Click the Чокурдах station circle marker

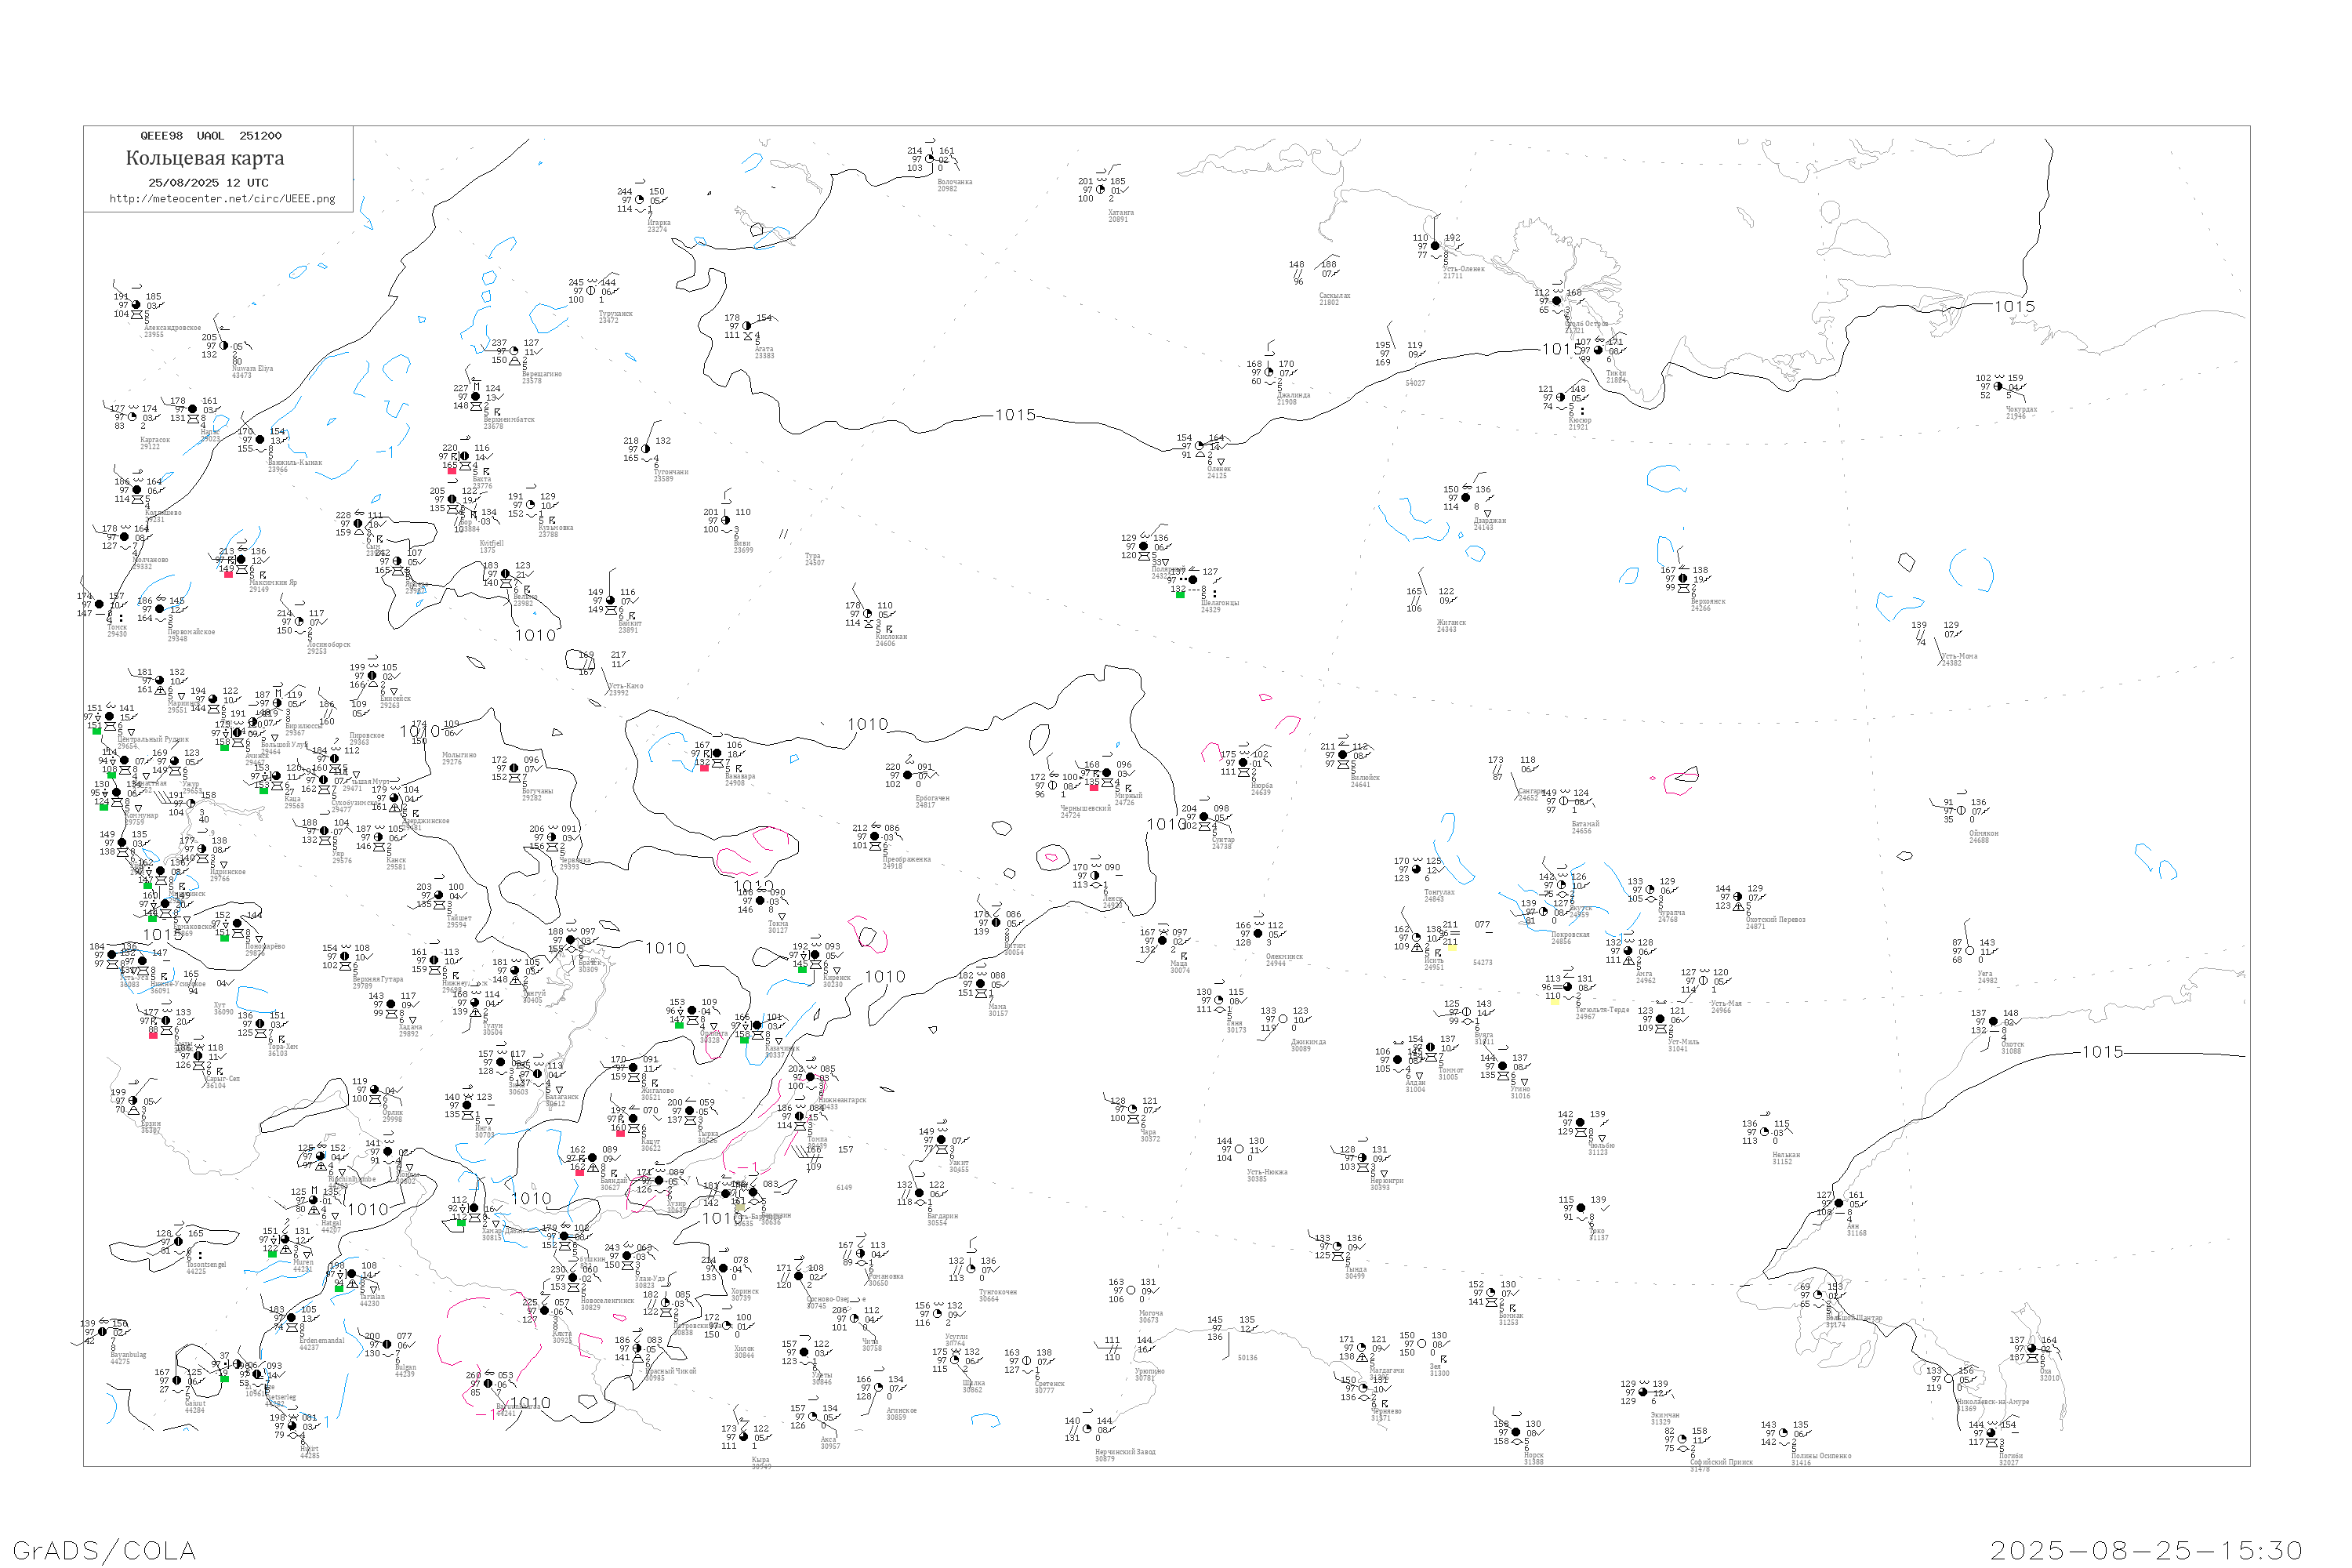pos(1998,386)
